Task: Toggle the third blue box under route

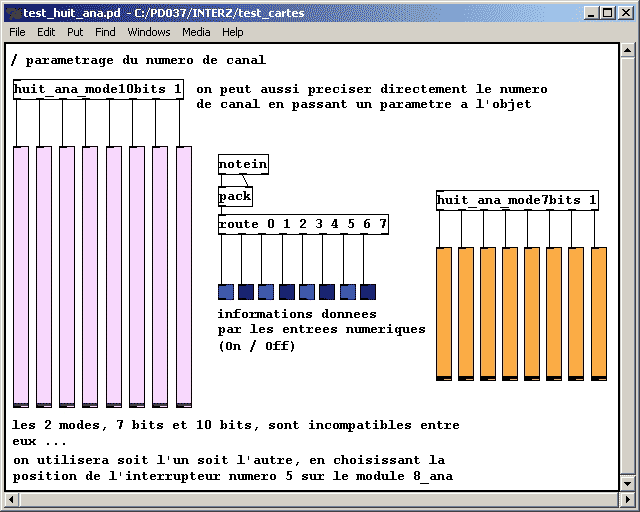Action: point(266,292)
